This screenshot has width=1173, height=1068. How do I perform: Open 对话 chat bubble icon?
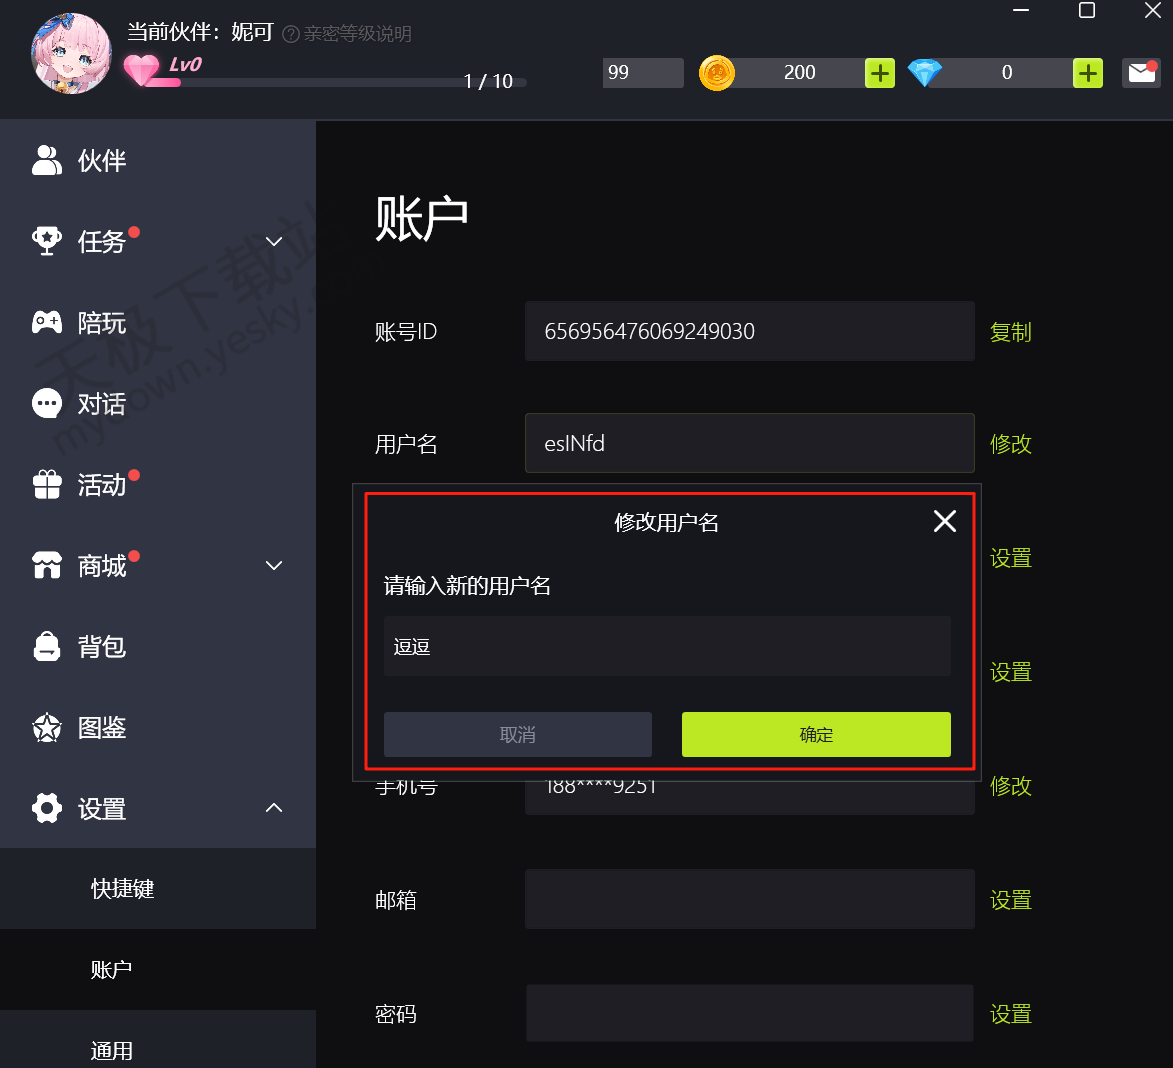pyautogui.click(x=47, y=403)
